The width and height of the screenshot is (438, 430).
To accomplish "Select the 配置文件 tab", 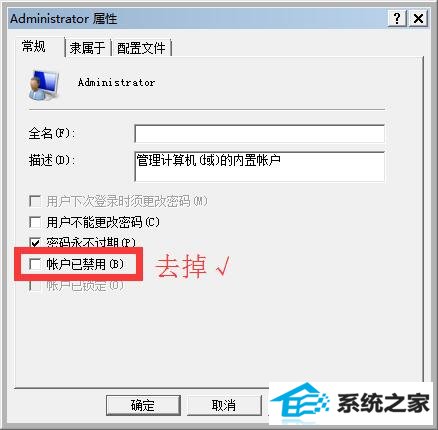I will [x=141, y=48].
